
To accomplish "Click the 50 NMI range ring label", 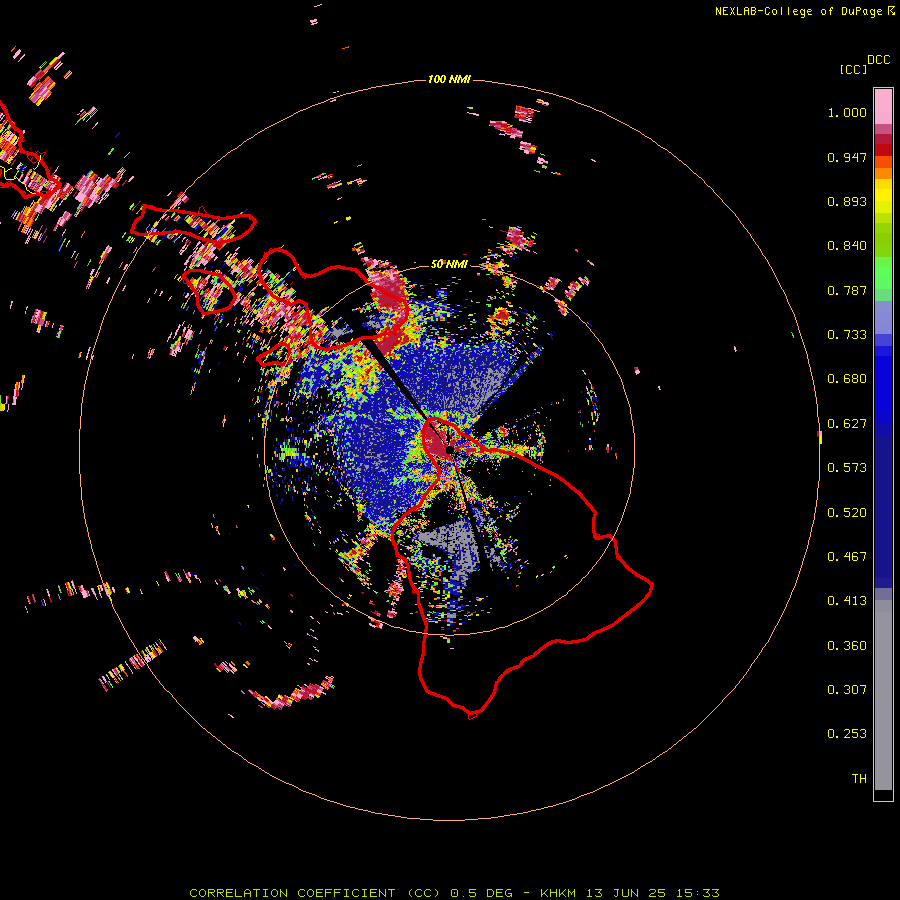I will [449, 264].
